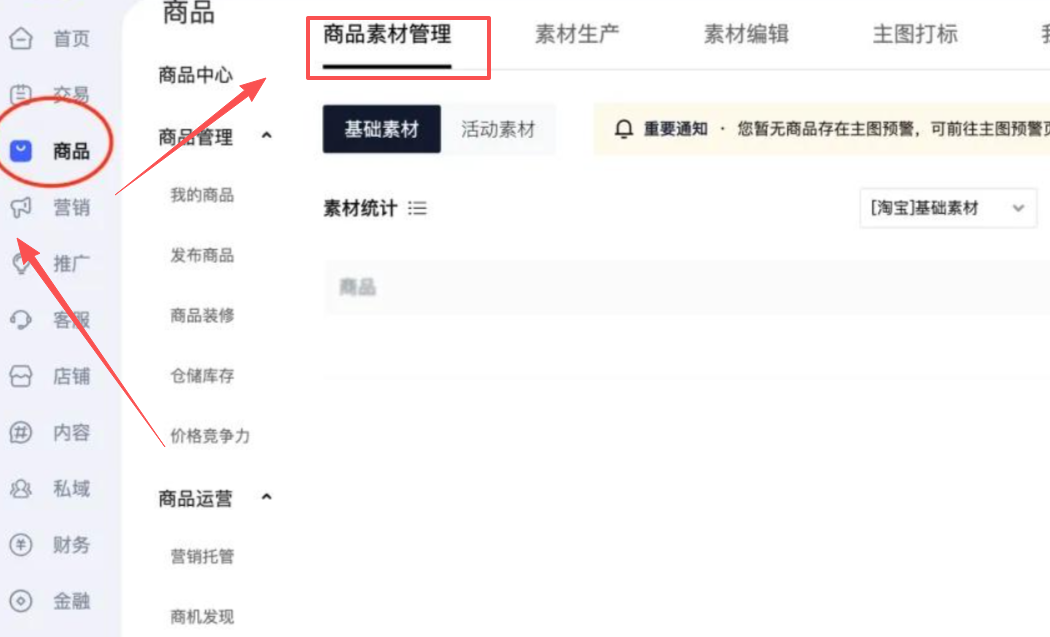Open the 营销 megaphone icon

[21, 207]
